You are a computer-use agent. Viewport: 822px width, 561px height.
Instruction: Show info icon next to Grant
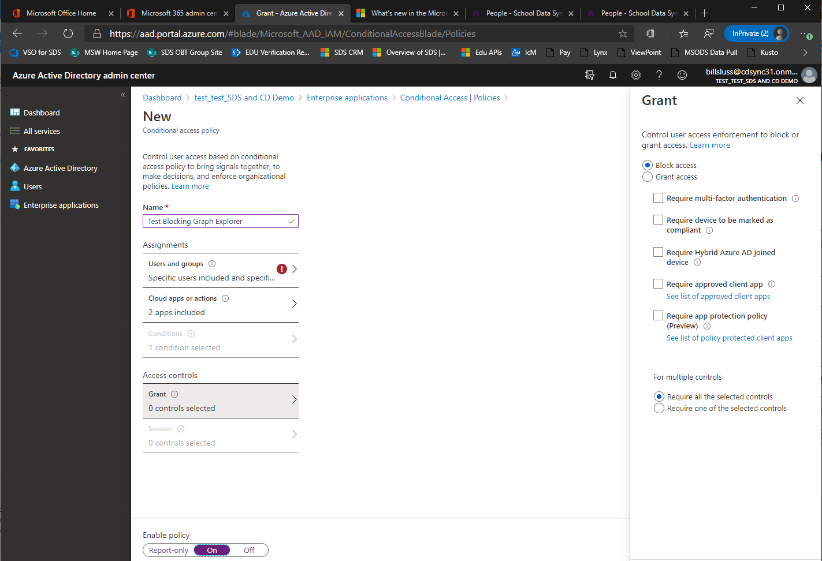coord(174,394)
